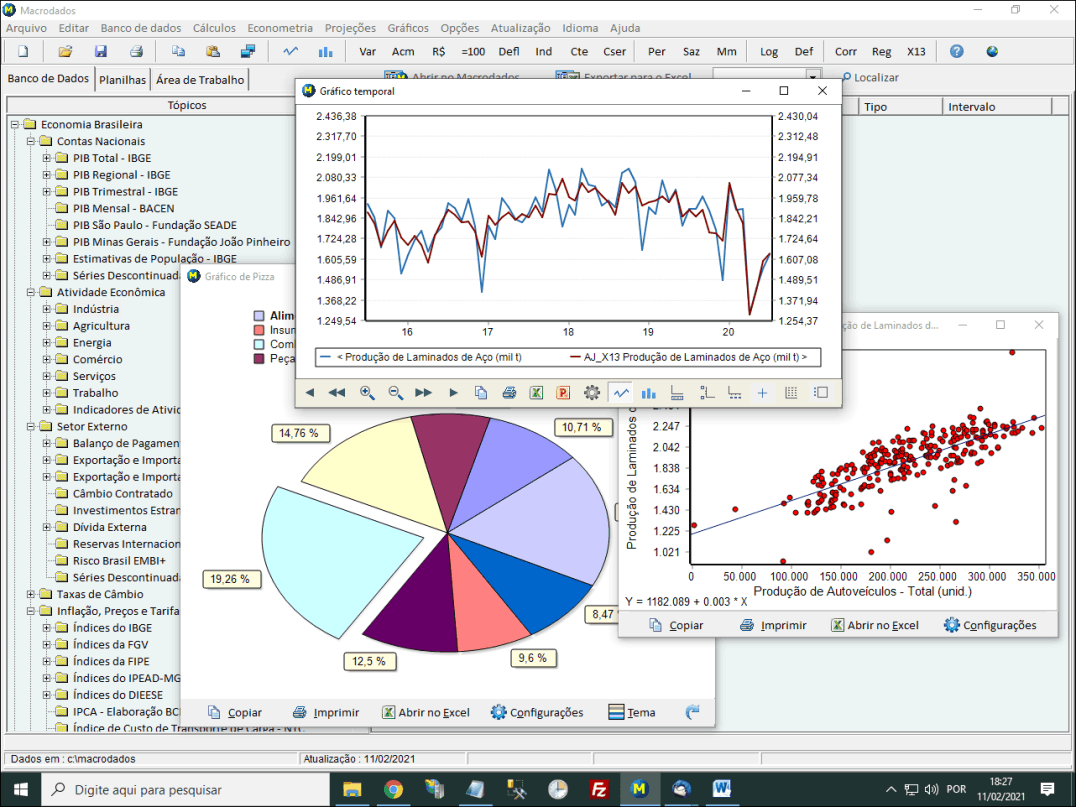Viewport: 1076px width, 807px height.
Task: Open Configurações in the scatter plot window
Action: tap(990, 625)
